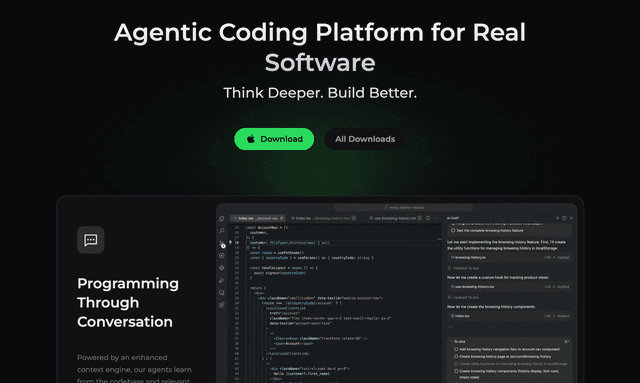Click the IDE title search box
Image resolution: width=640 pixels, height=383 pixels.
tap(404, 207)
